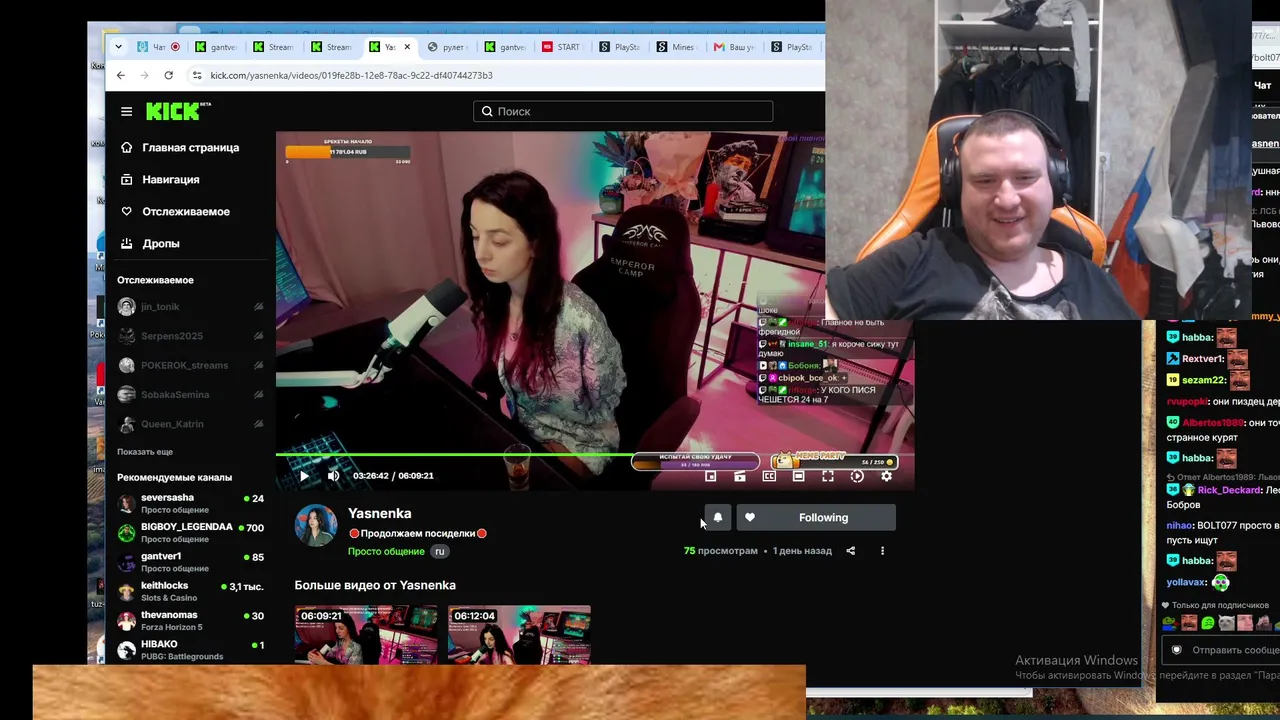Open Дропы in the sidebar
The width and height of the screenshot is (1280, 720).
click(x=161, y=243)
